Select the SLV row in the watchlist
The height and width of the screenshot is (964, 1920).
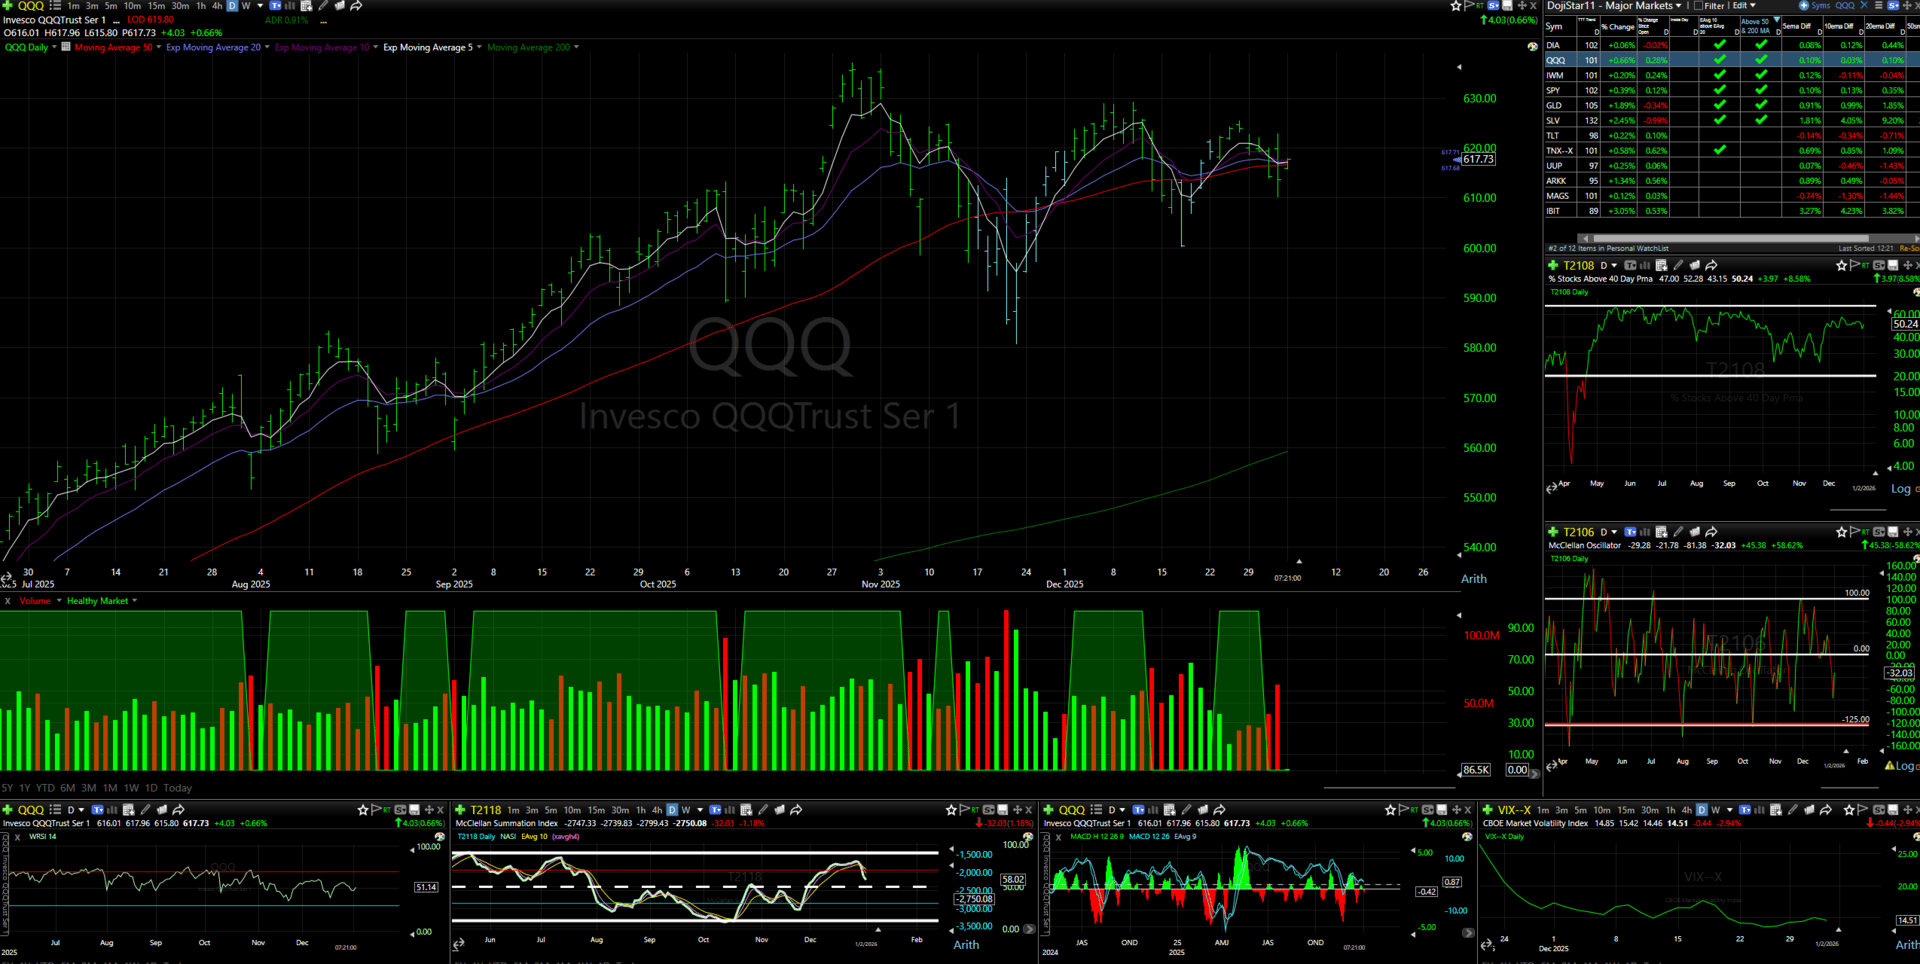click(1731, 120)
